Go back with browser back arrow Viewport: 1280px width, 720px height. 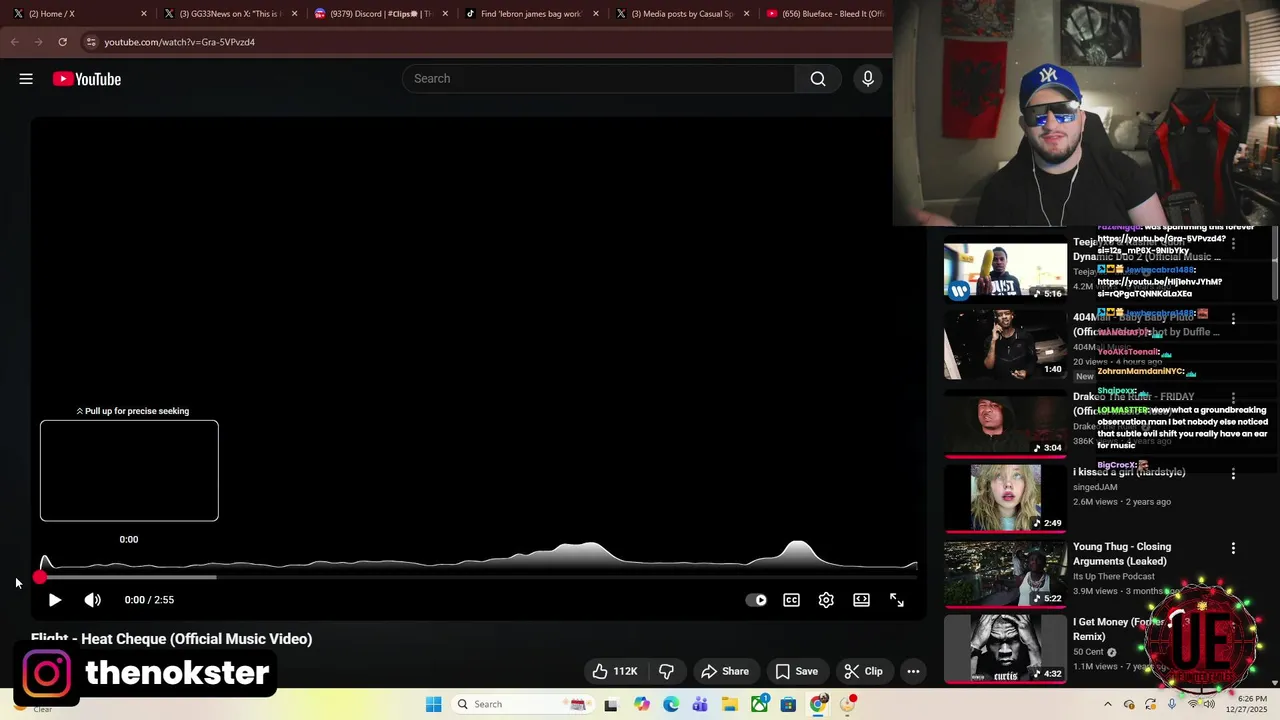(x=14, y=42)
